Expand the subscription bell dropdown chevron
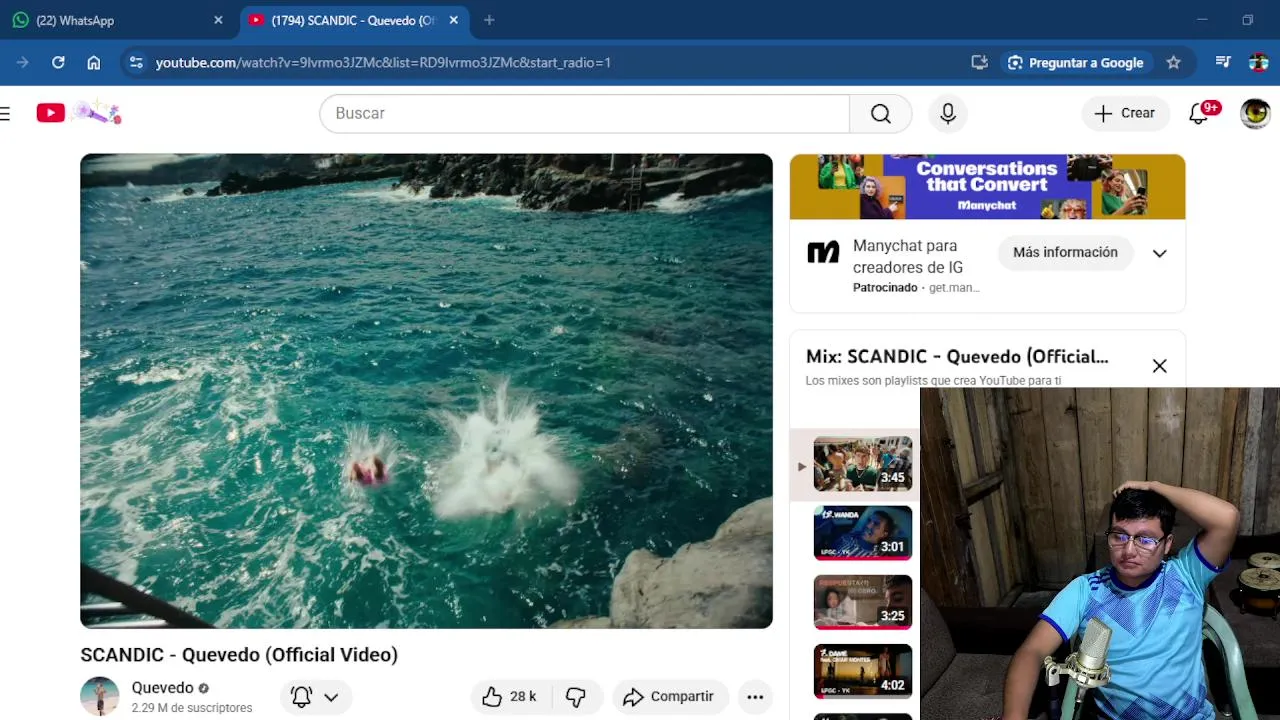Viewport: 1280px width, 720px height. point(331,697)
